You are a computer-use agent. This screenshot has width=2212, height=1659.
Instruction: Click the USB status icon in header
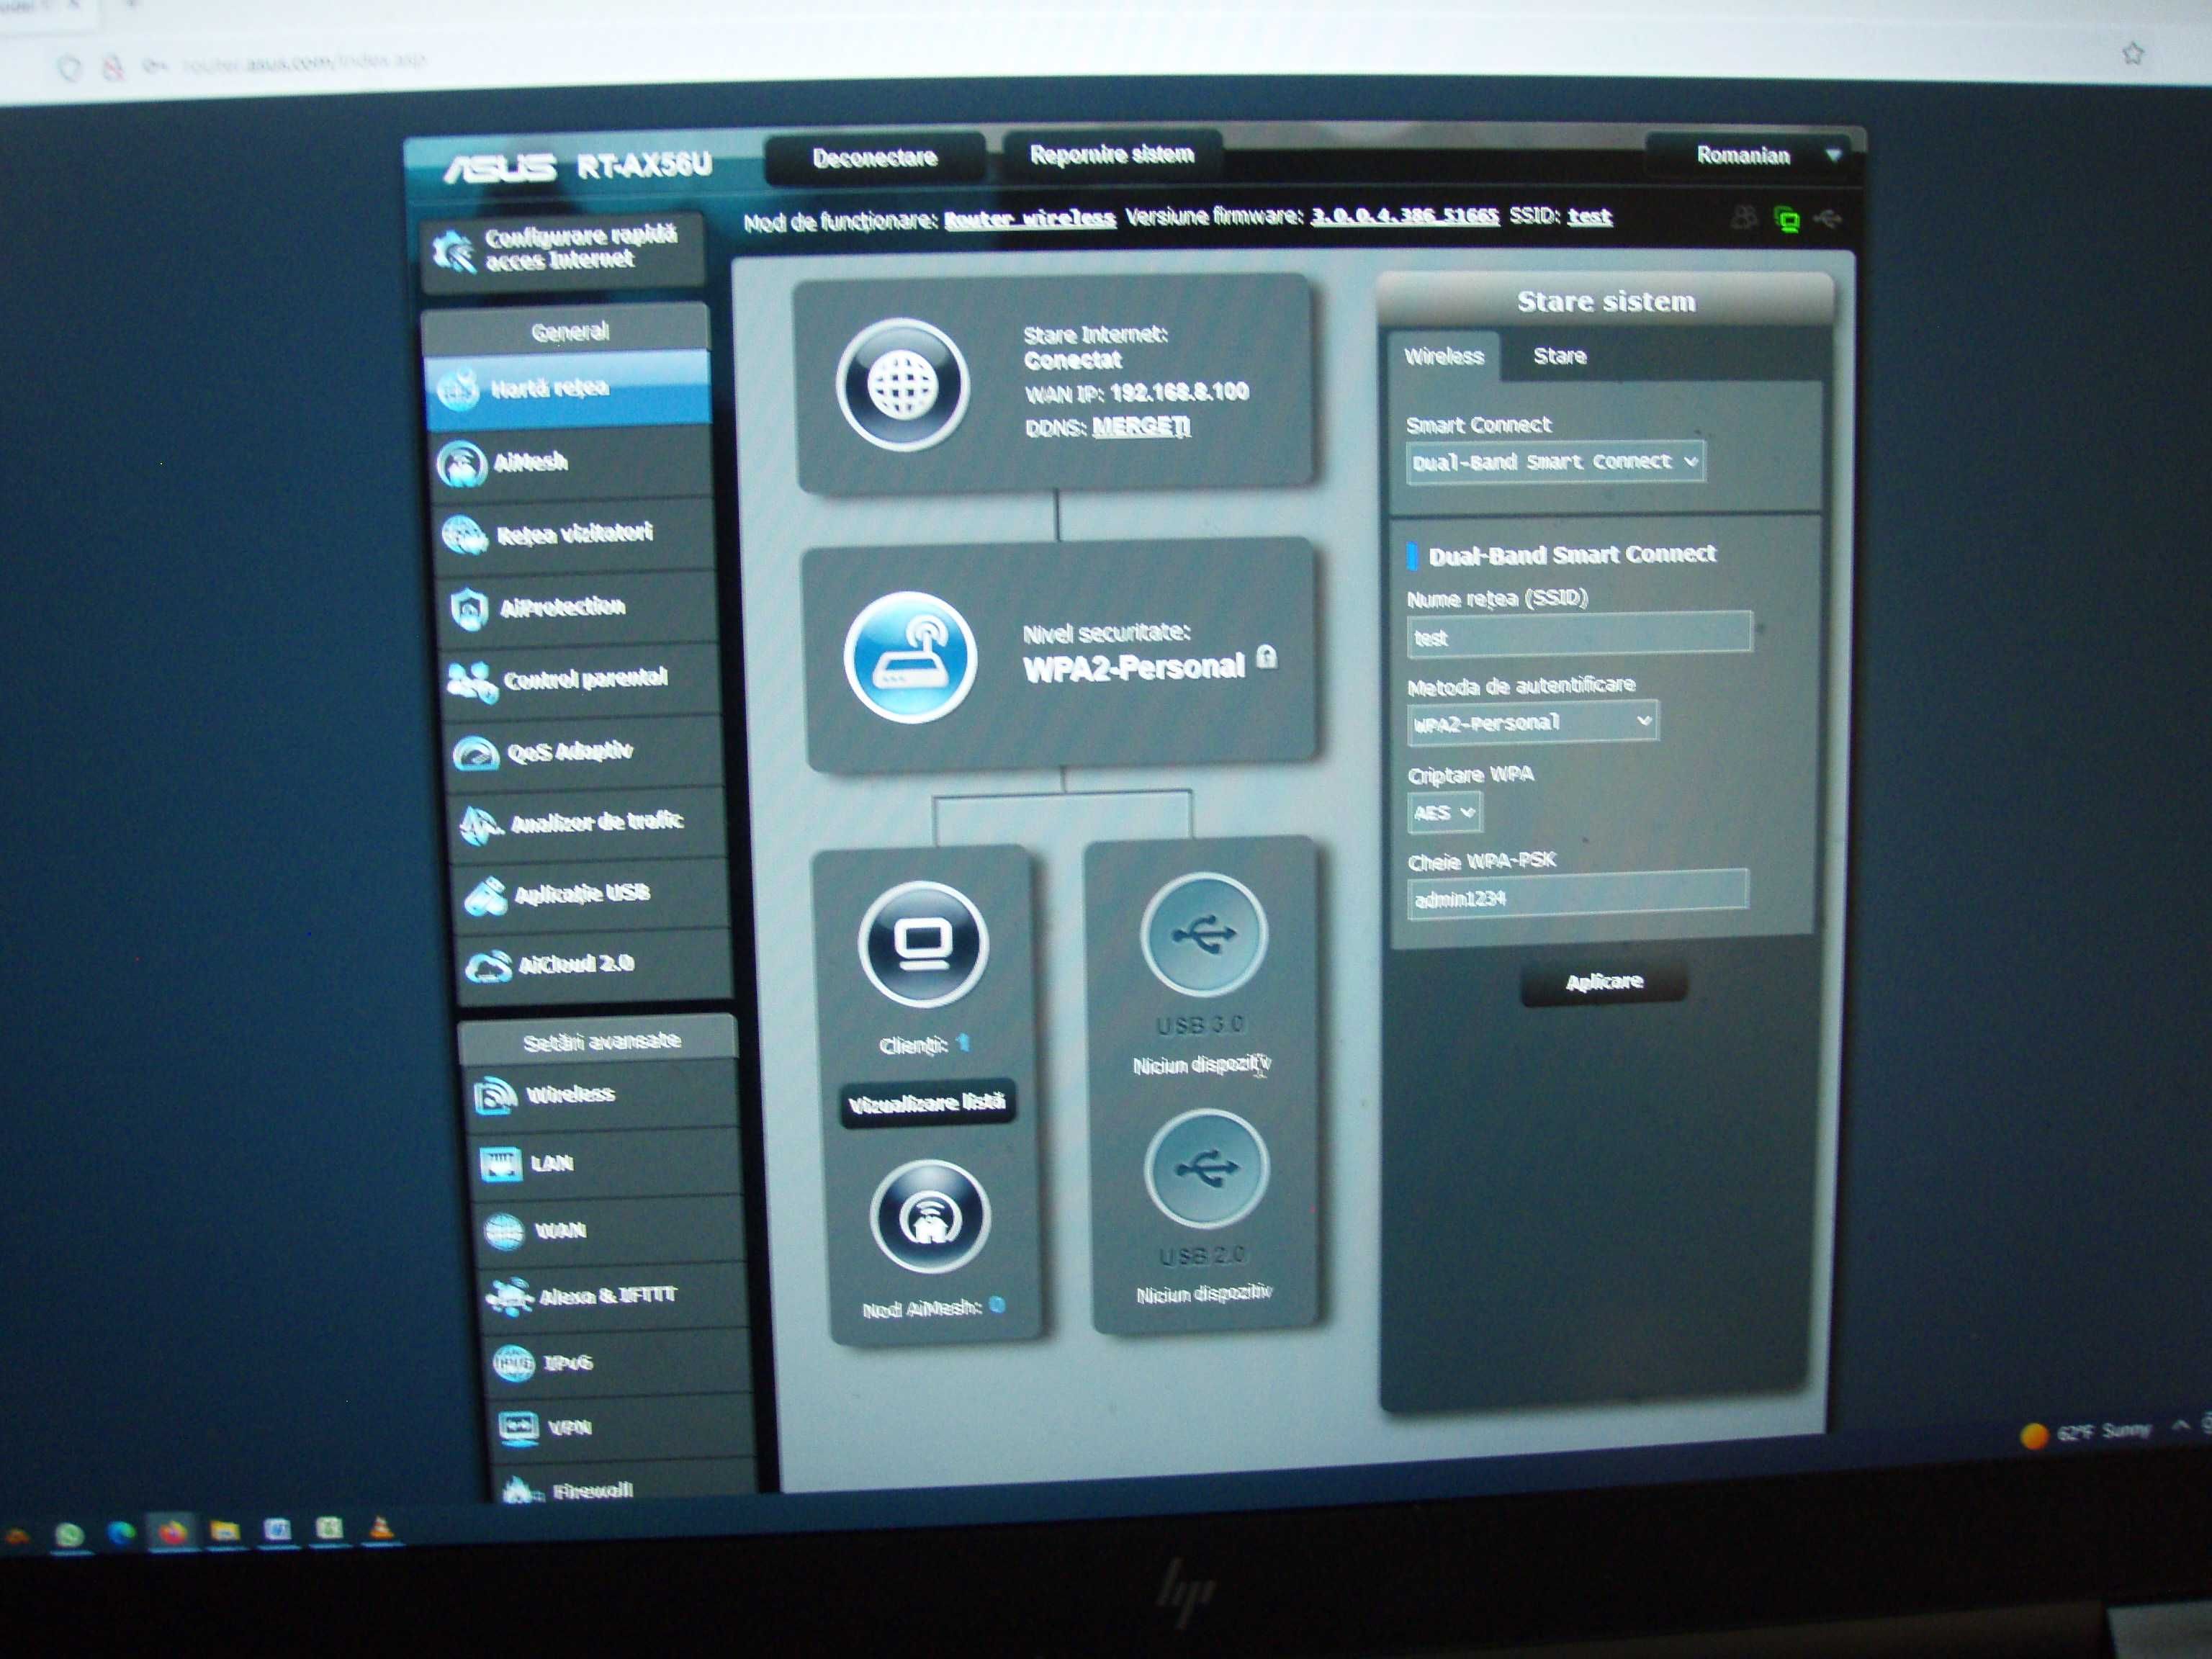[1828, 218]
